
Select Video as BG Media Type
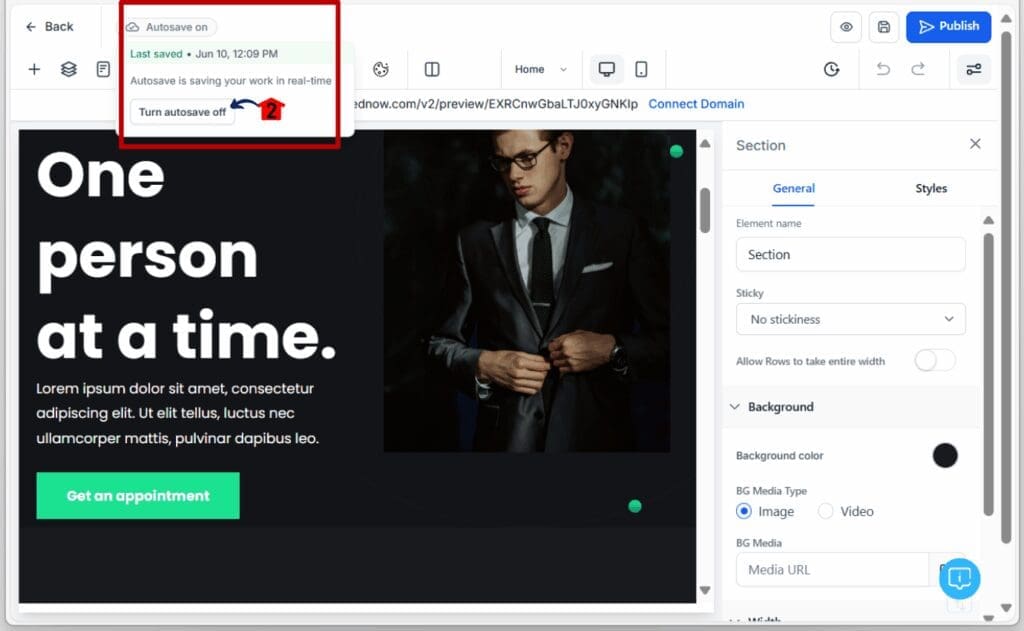(825, 511)
